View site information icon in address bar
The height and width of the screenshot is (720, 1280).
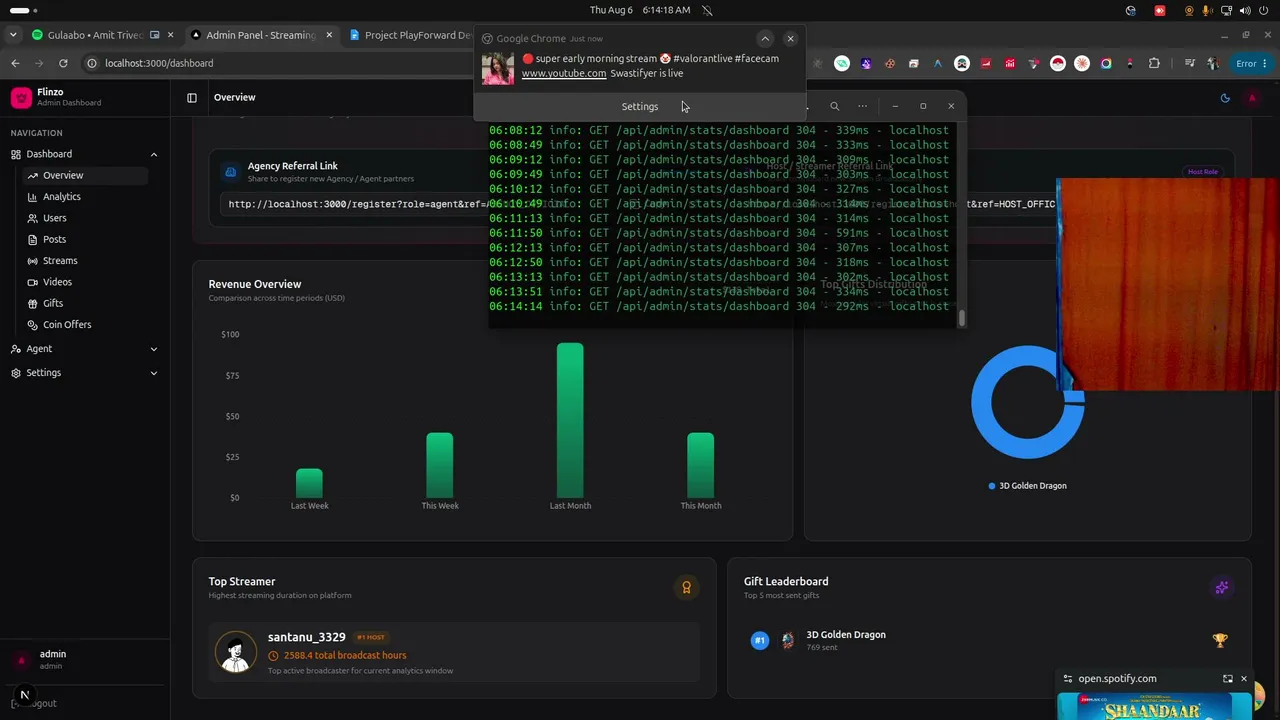92,63
